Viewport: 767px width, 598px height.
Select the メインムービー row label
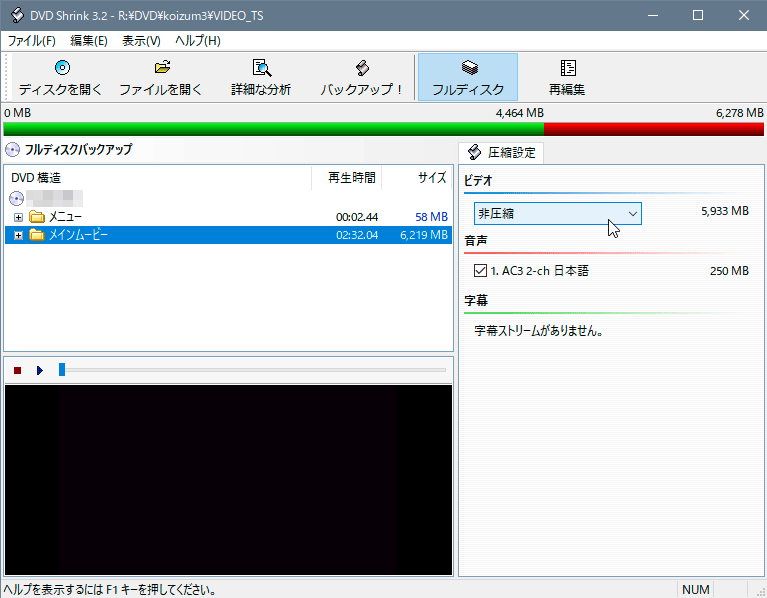(x=78, y=235)
